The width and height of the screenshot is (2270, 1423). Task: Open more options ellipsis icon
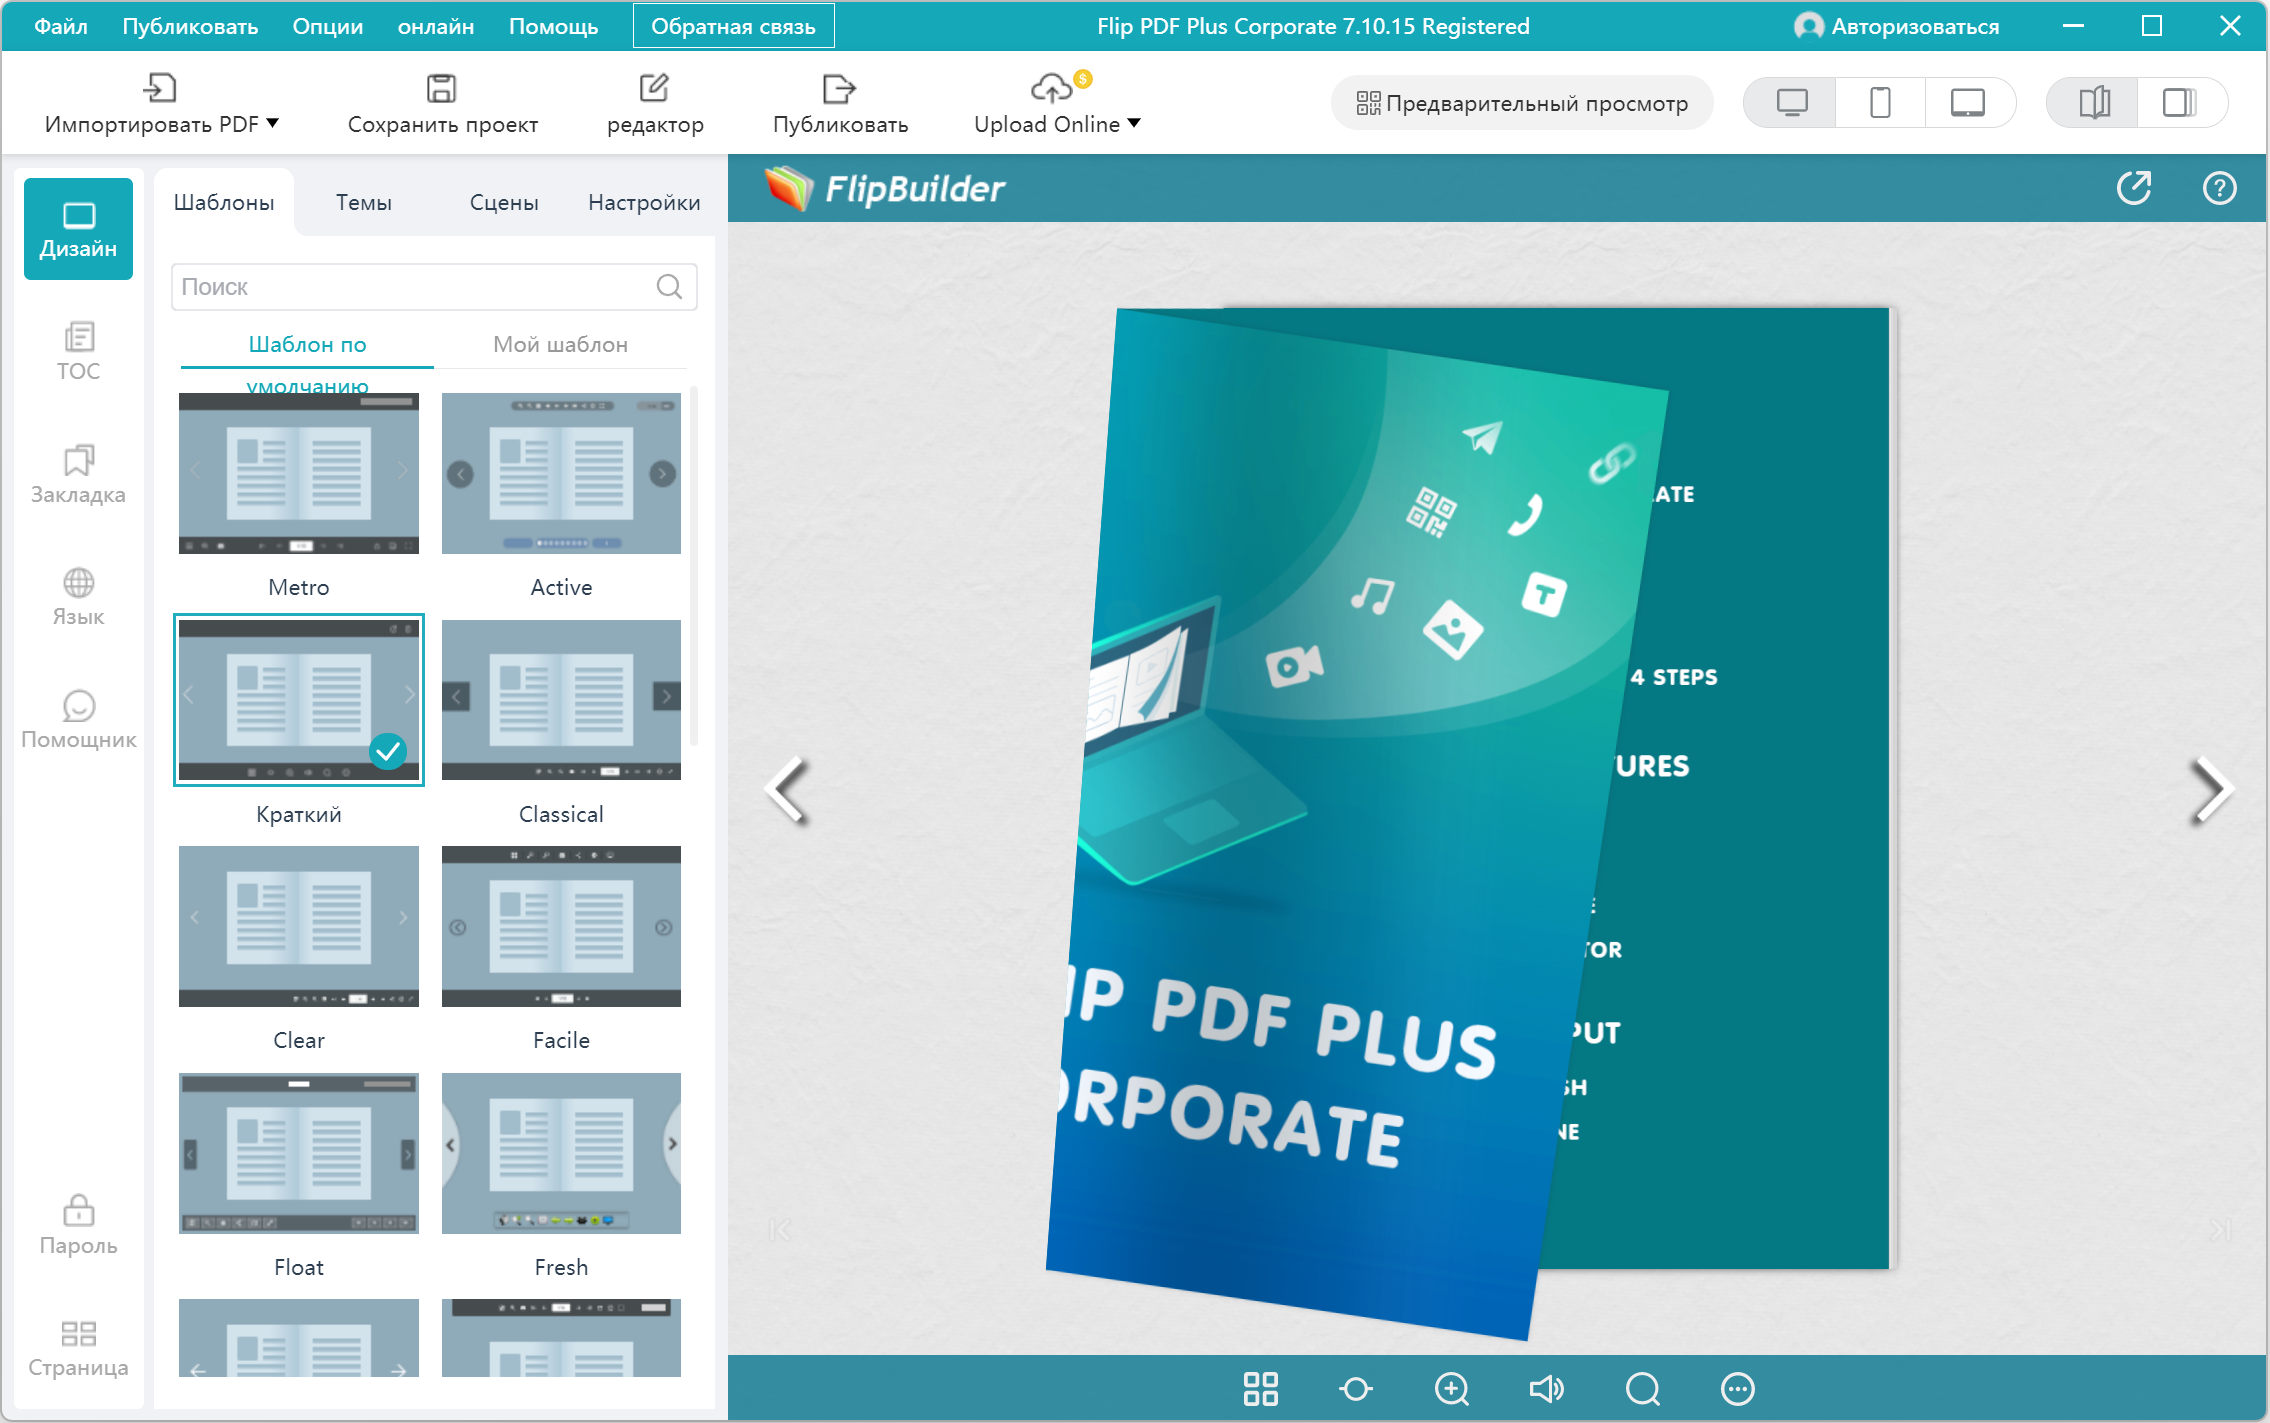coord(1737,1389)
